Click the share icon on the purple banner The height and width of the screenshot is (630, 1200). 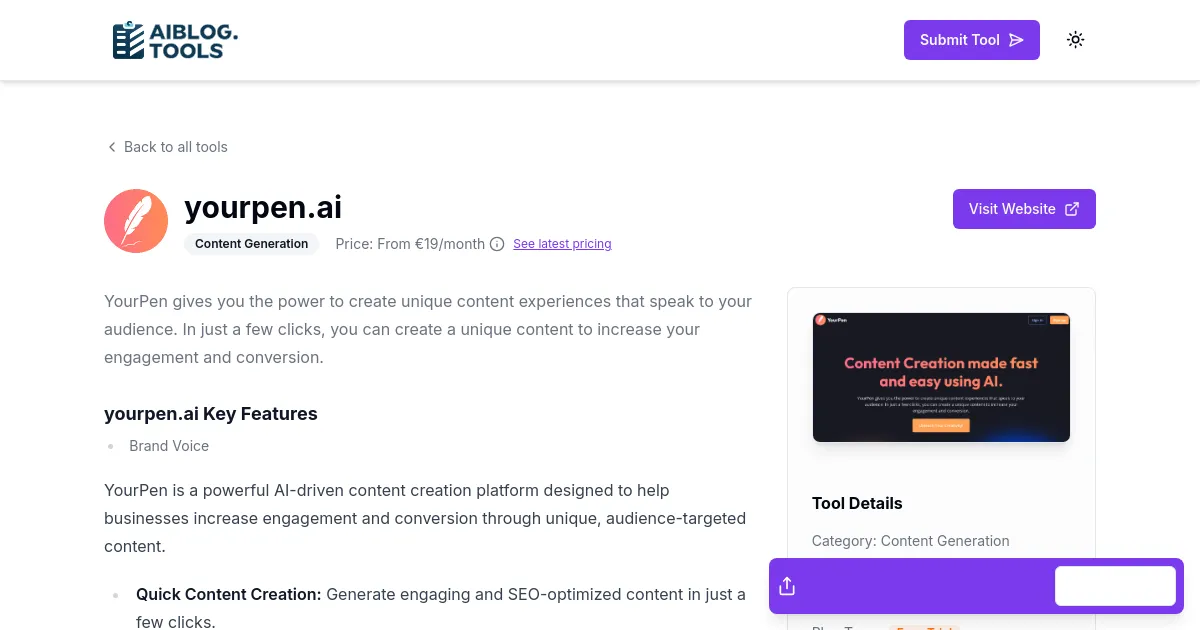pyautogui.click(x=787, y=586)
